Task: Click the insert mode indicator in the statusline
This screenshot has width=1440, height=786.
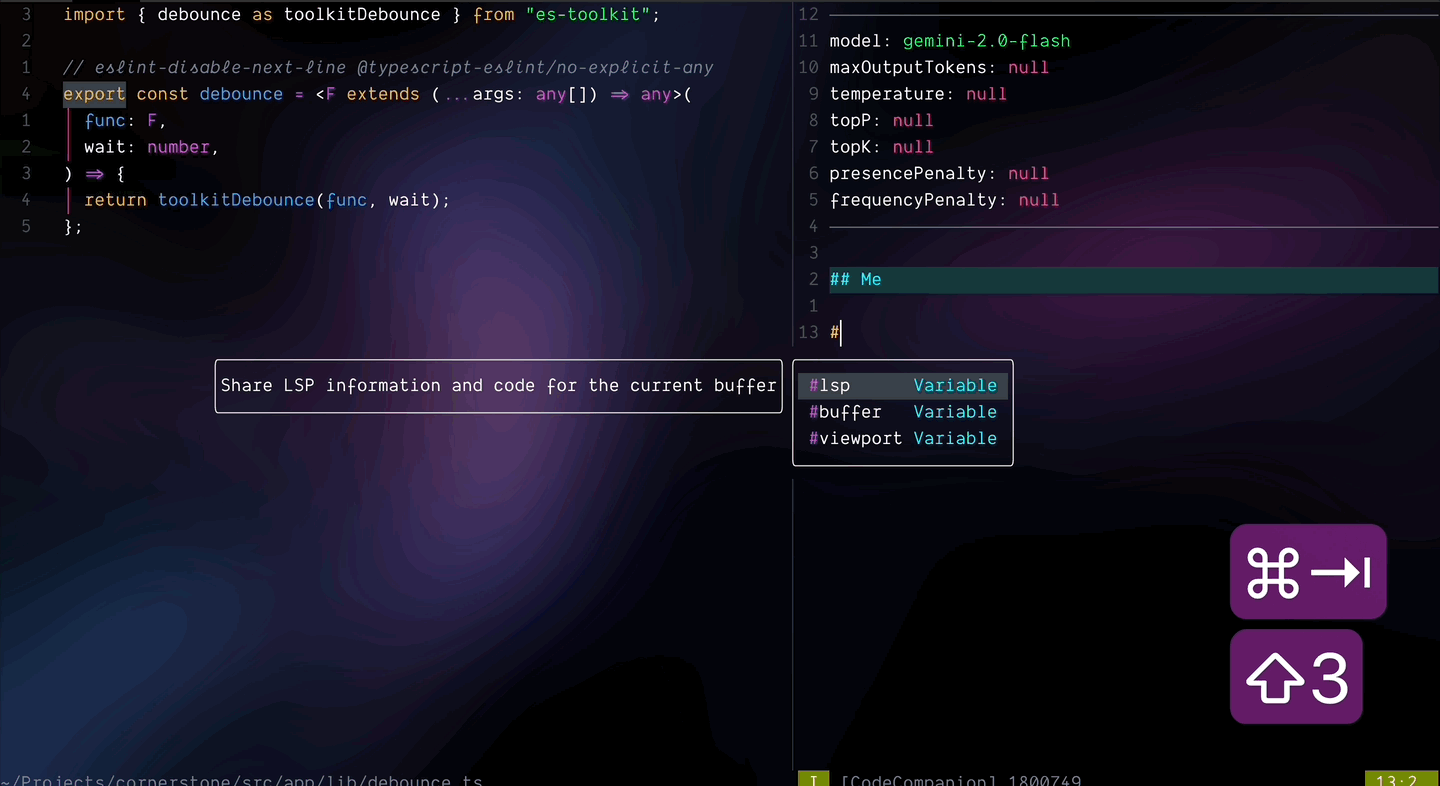Action: [x=813, y=781]
